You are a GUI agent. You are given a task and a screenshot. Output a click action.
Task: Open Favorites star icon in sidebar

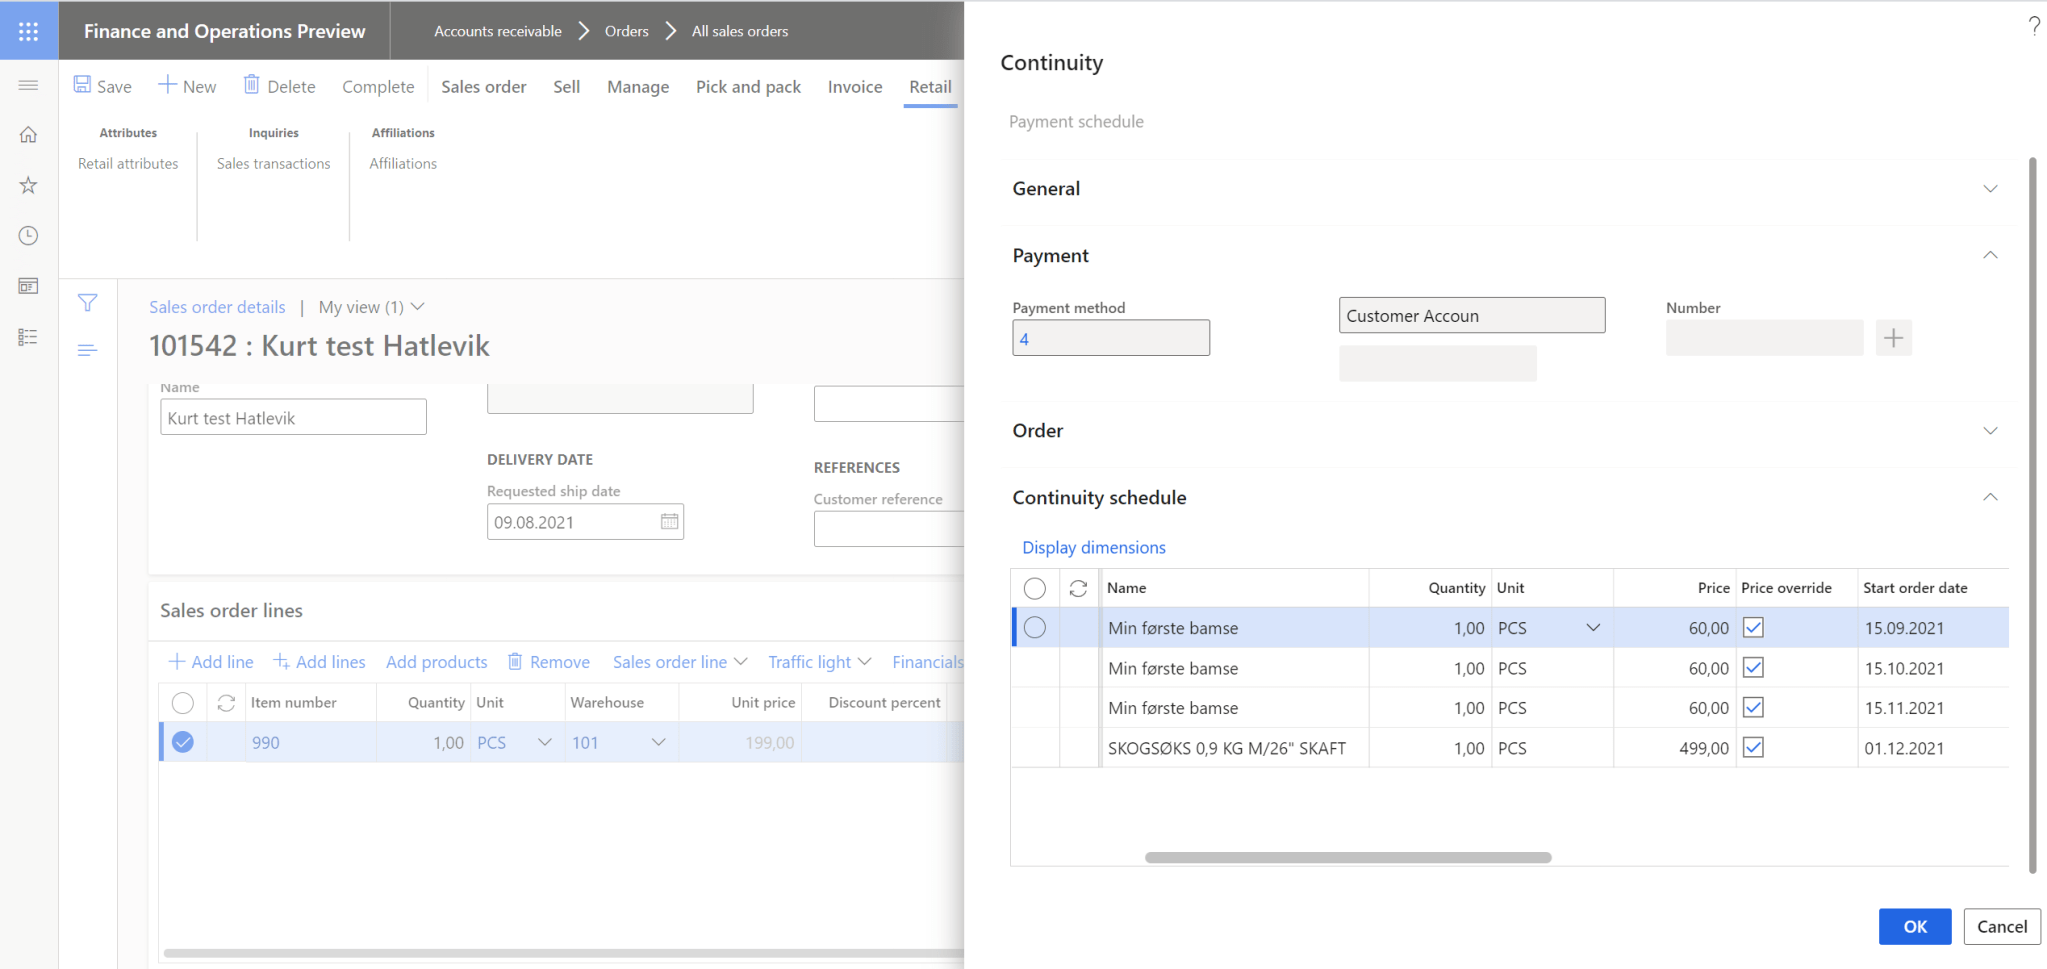click(x=28, y=185)
